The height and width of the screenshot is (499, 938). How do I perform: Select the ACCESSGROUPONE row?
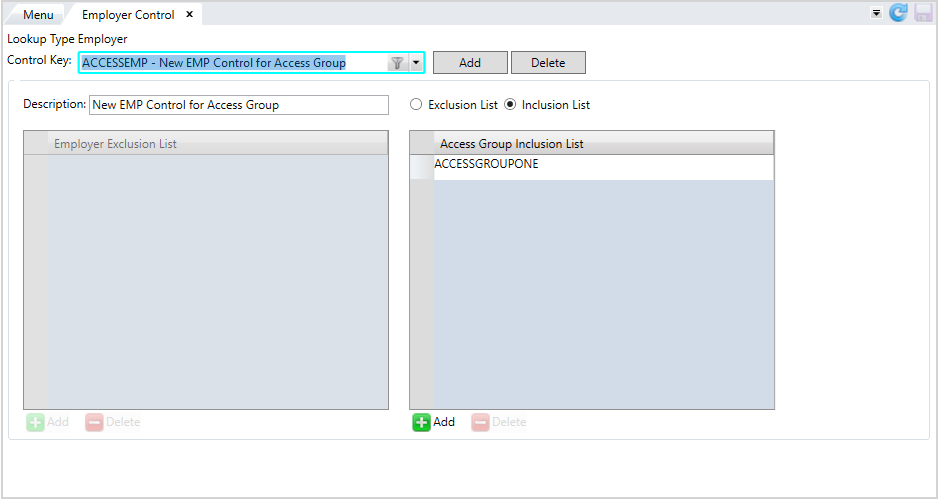coord(600,165)
